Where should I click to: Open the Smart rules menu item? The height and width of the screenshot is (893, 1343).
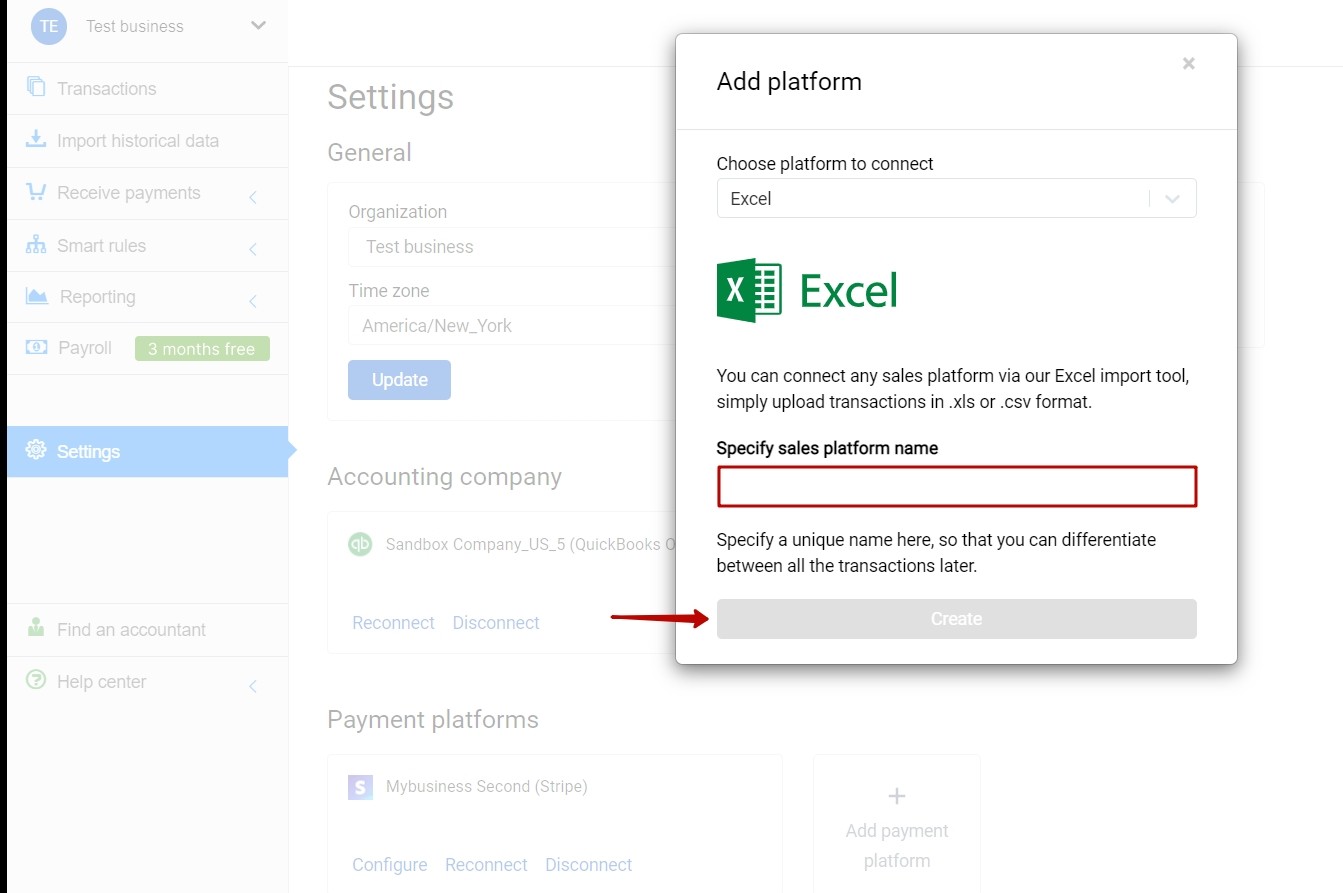101,246
